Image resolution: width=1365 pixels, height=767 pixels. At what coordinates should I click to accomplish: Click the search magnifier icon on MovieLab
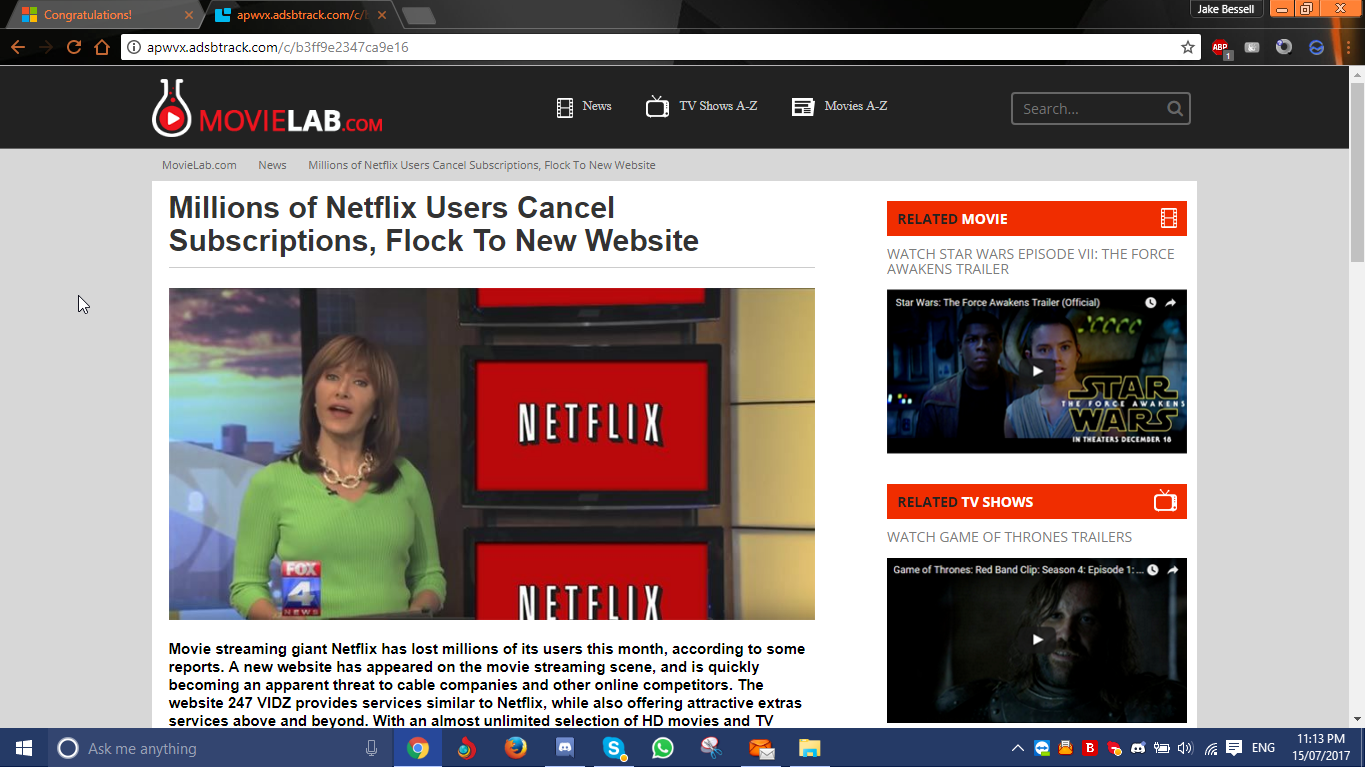[x=1175, y=109]
